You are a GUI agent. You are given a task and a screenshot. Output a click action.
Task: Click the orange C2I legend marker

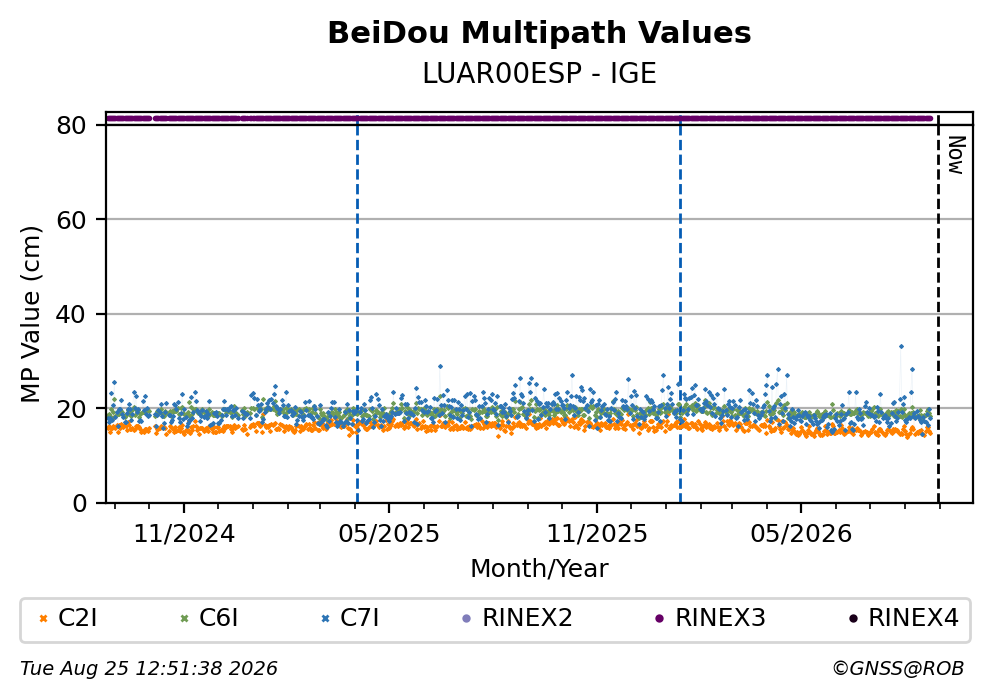43,619
